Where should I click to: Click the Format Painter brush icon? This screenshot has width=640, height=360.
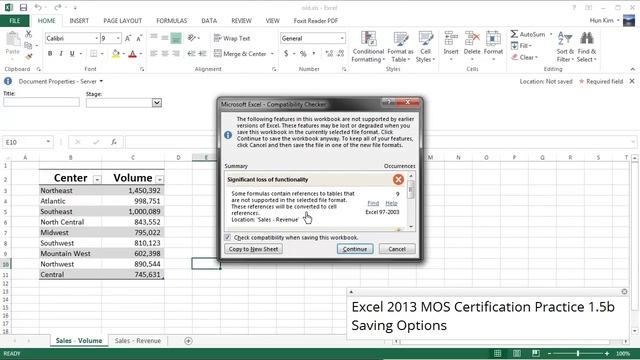pyautogui.click(x=28, y=57)
